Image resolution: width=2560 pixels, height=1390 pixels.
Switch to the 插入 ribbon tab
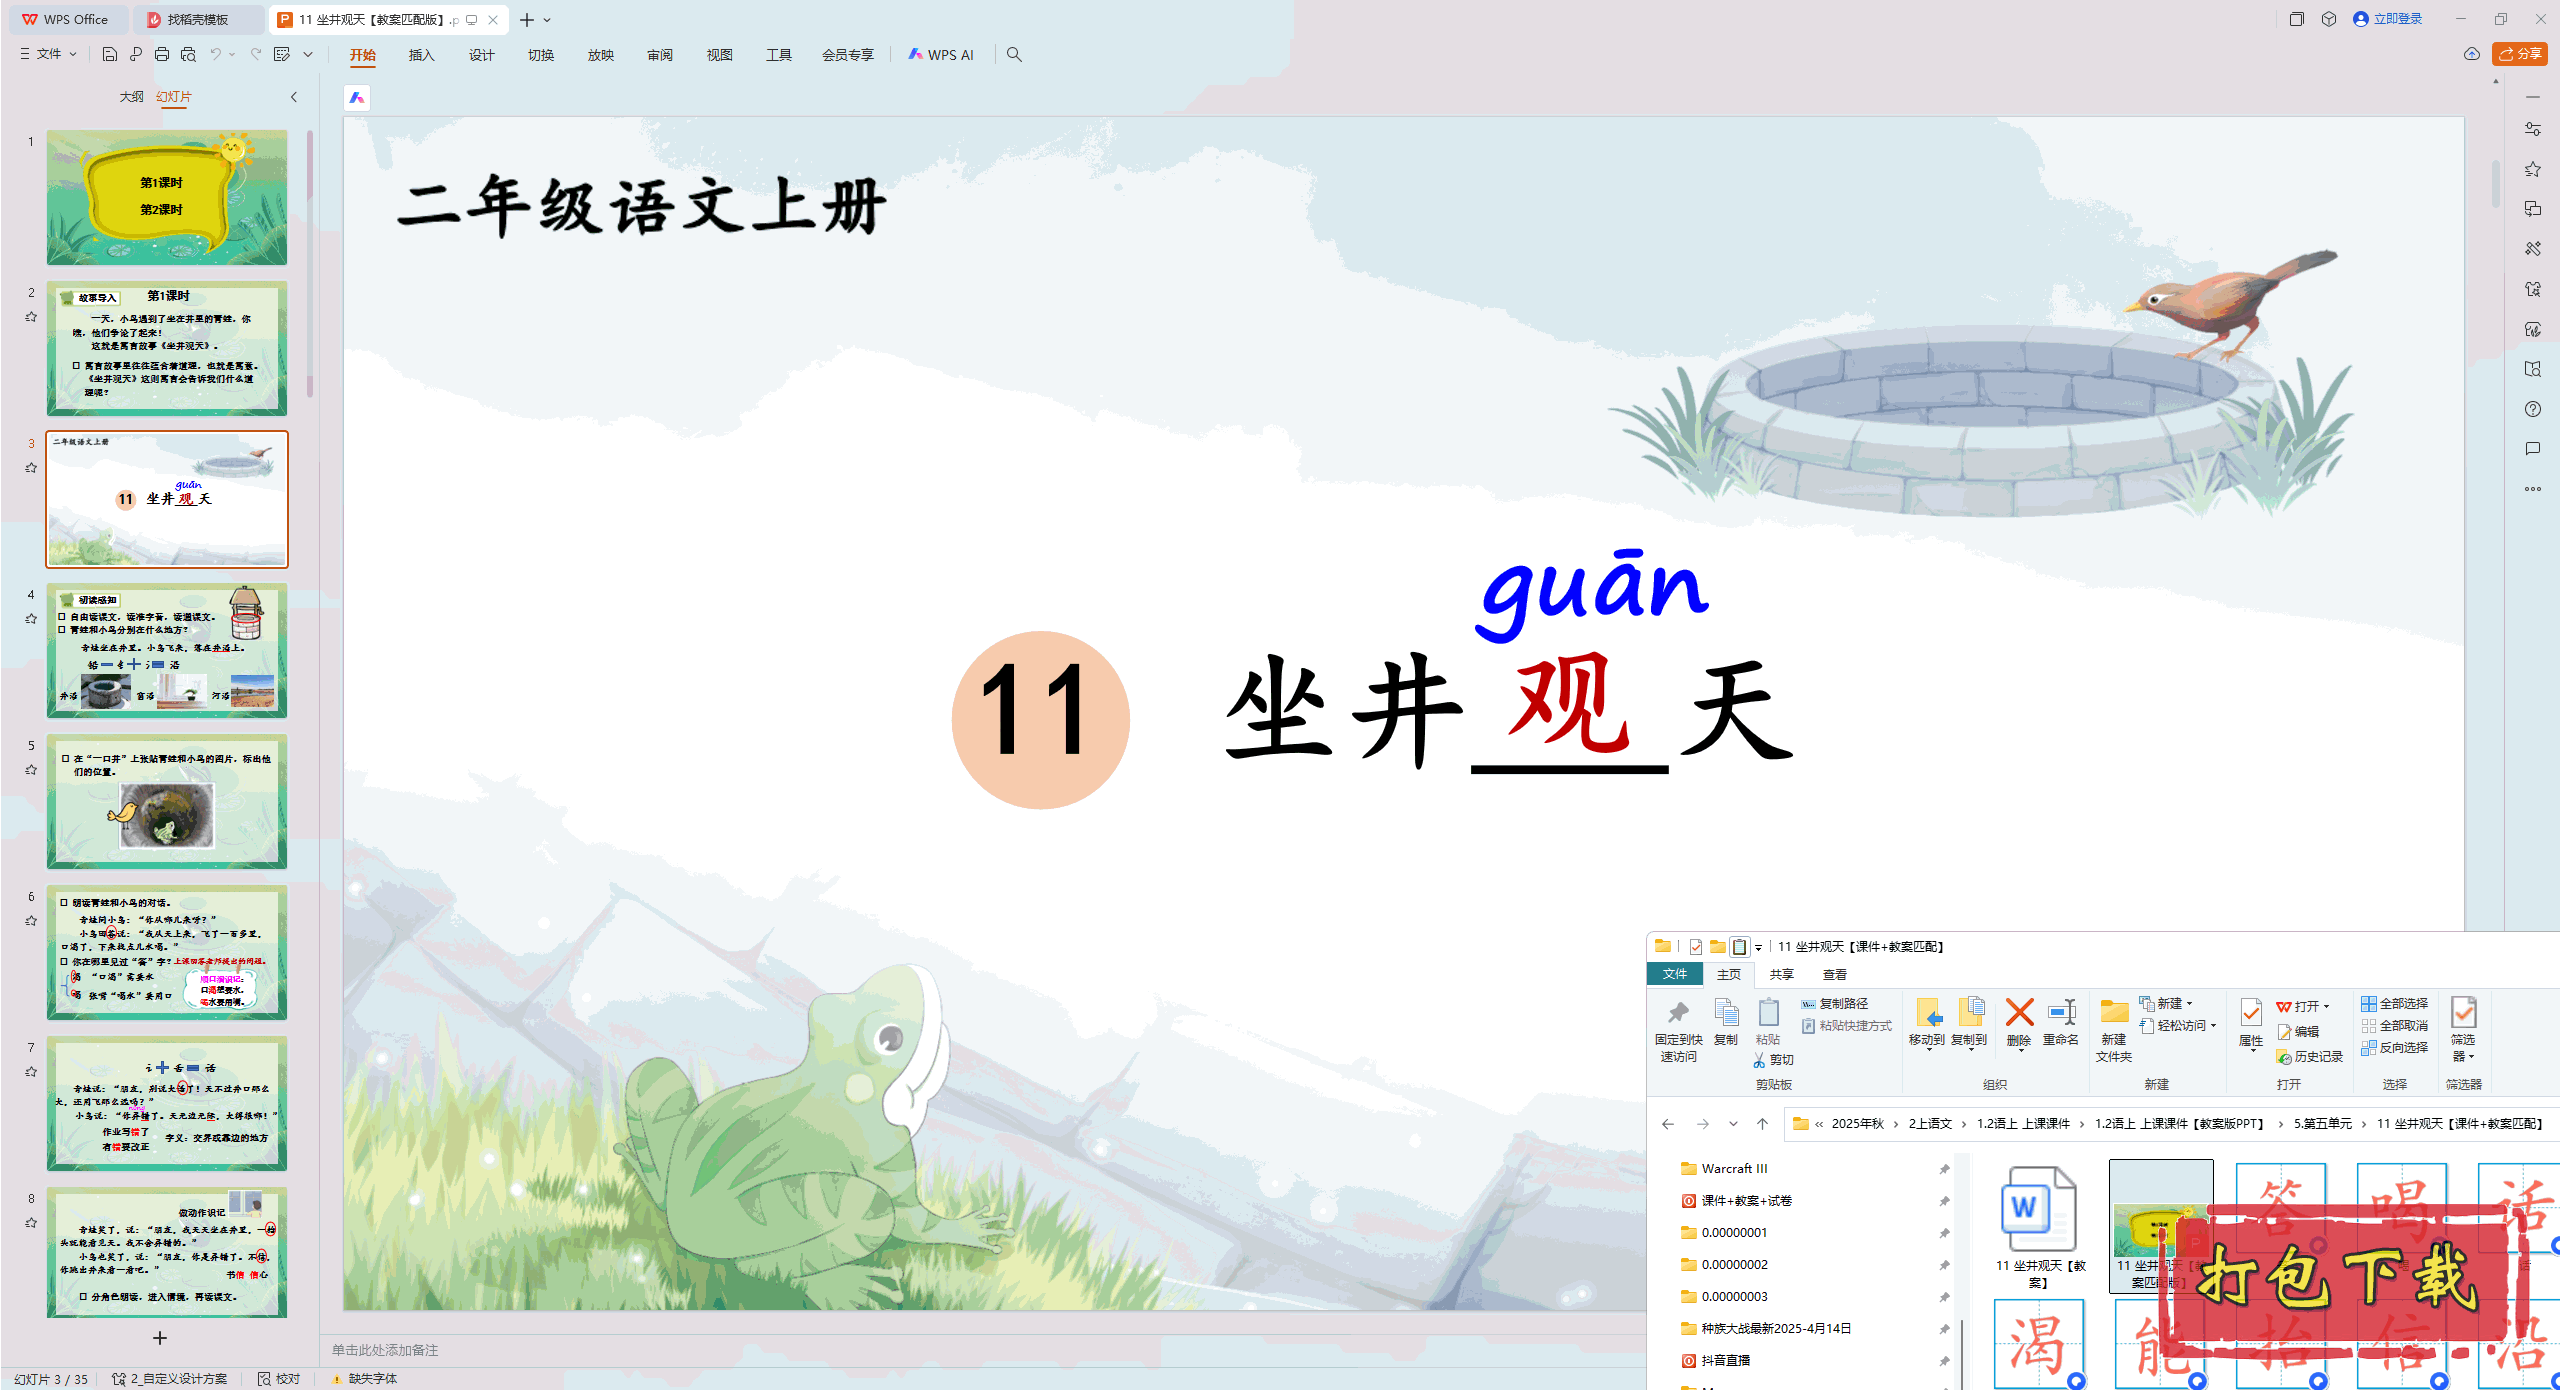(x=421, y=55)
